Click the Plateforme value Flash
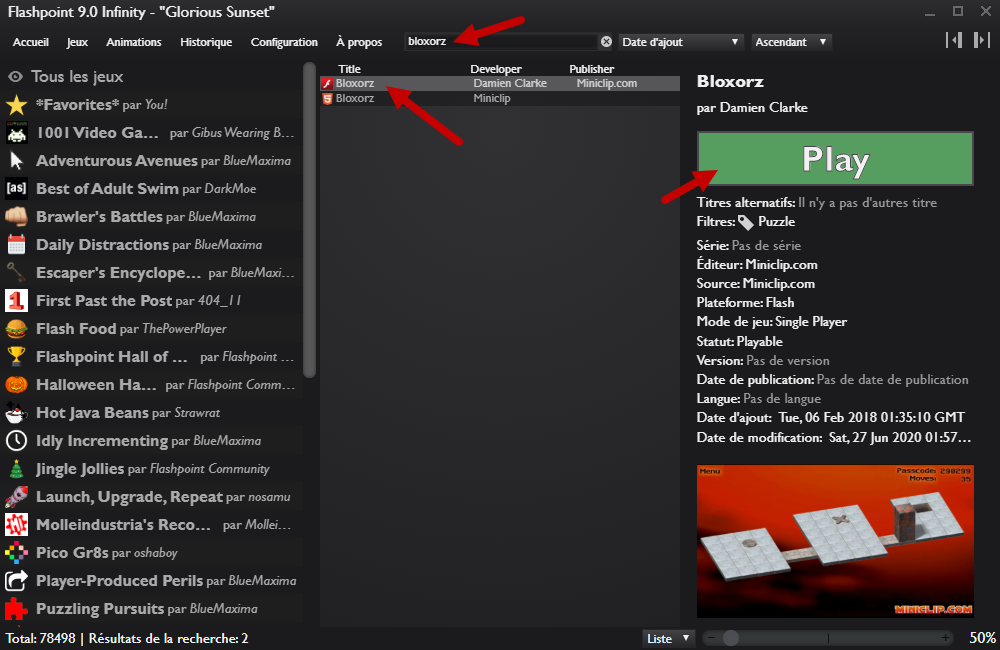Screen dimensions: 1000x650 tap(780, 302)
